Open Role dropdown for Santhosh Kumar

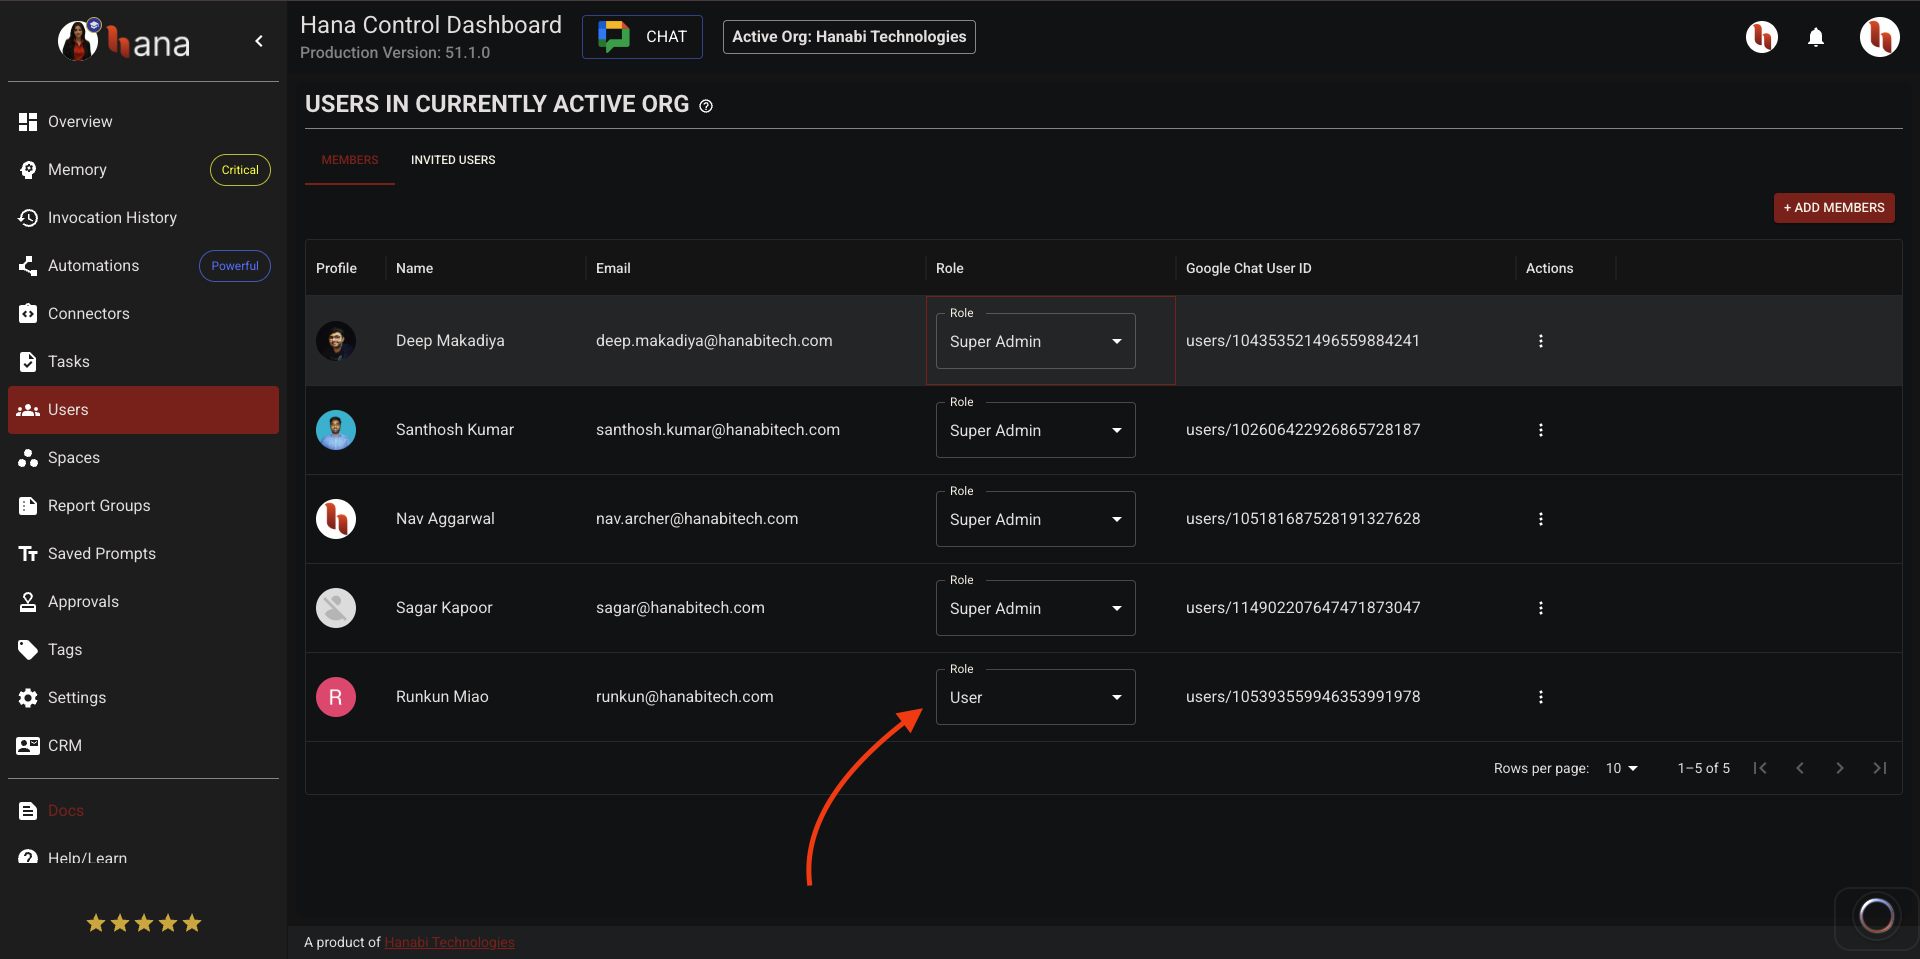point(1035,430)
